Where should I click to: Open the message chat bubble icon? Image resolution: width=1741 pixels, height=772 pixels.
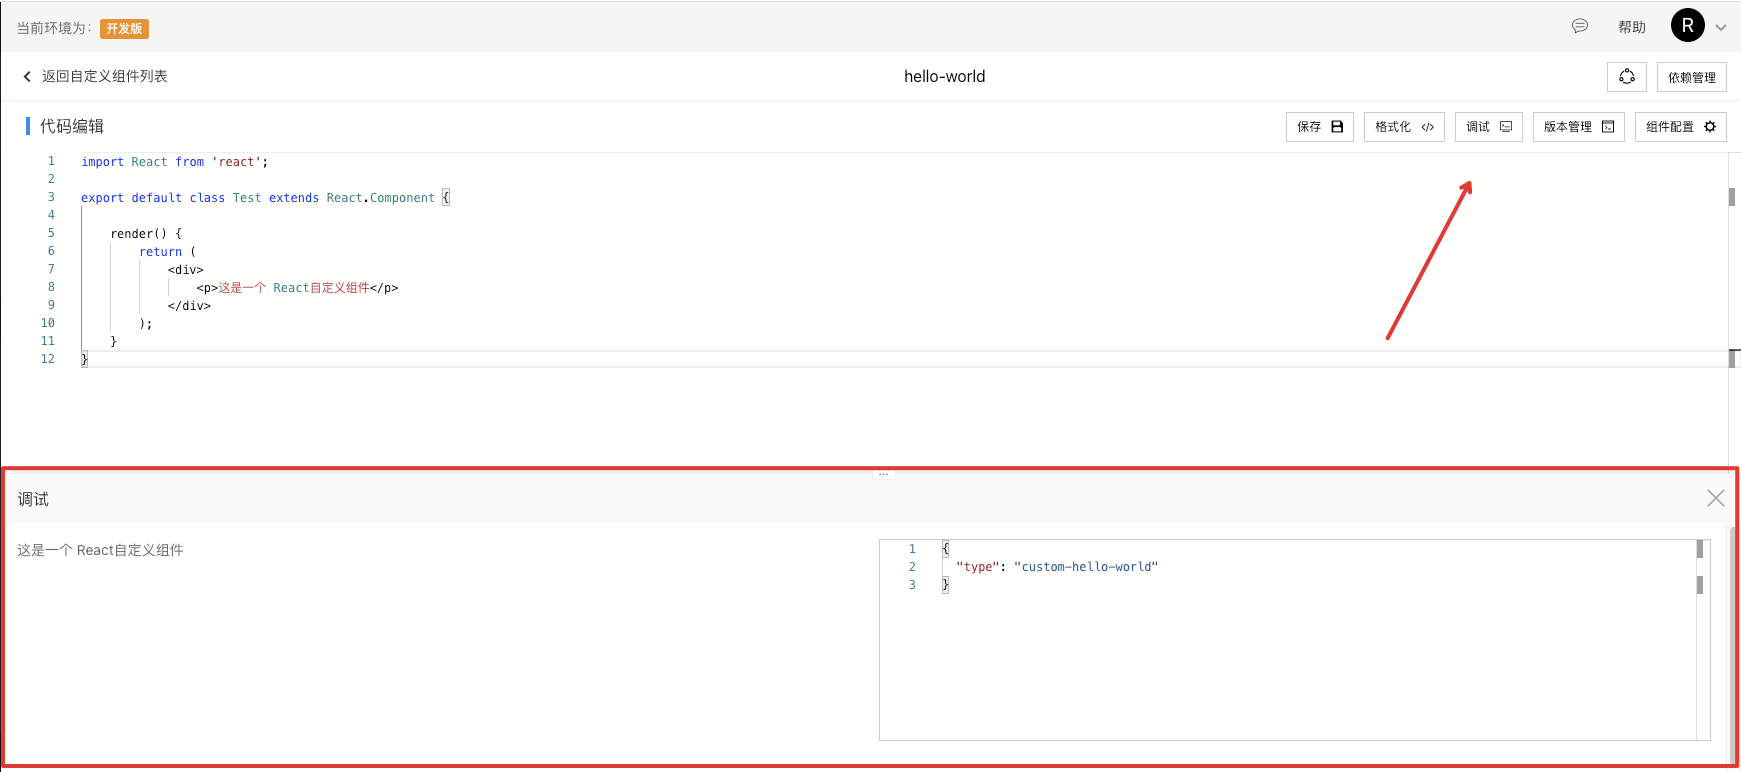pyautogui.click(x=1580, y=26)
